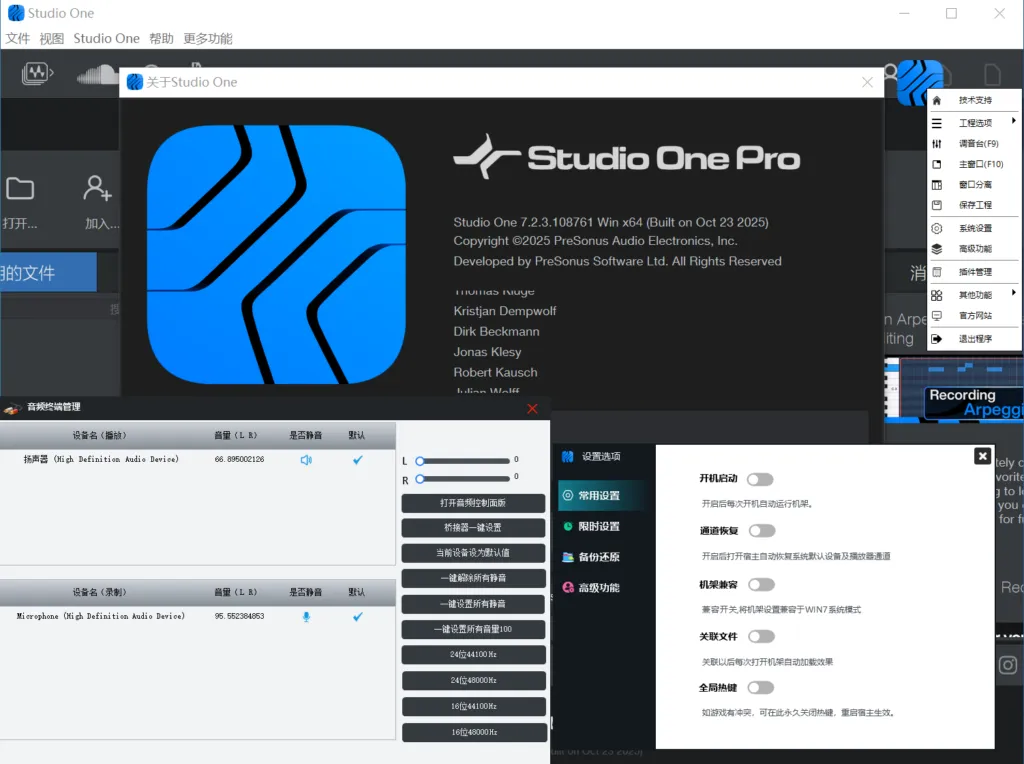
Task: Enable the 机架兼容 WIN7 compatibility toggle
Action: point(760,583)
